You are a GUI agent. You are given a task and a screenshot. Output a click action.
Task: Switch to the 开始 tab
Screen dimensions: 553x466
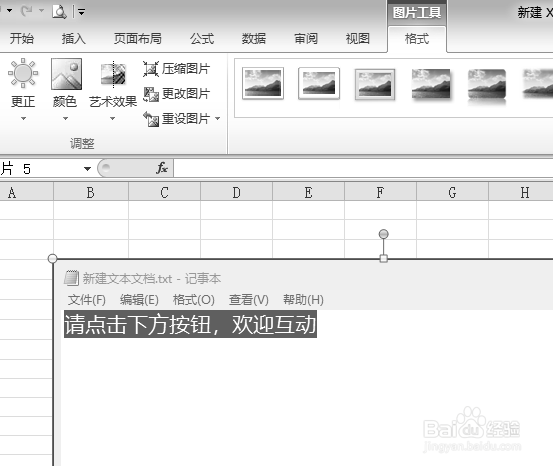[x=22, y=38]
